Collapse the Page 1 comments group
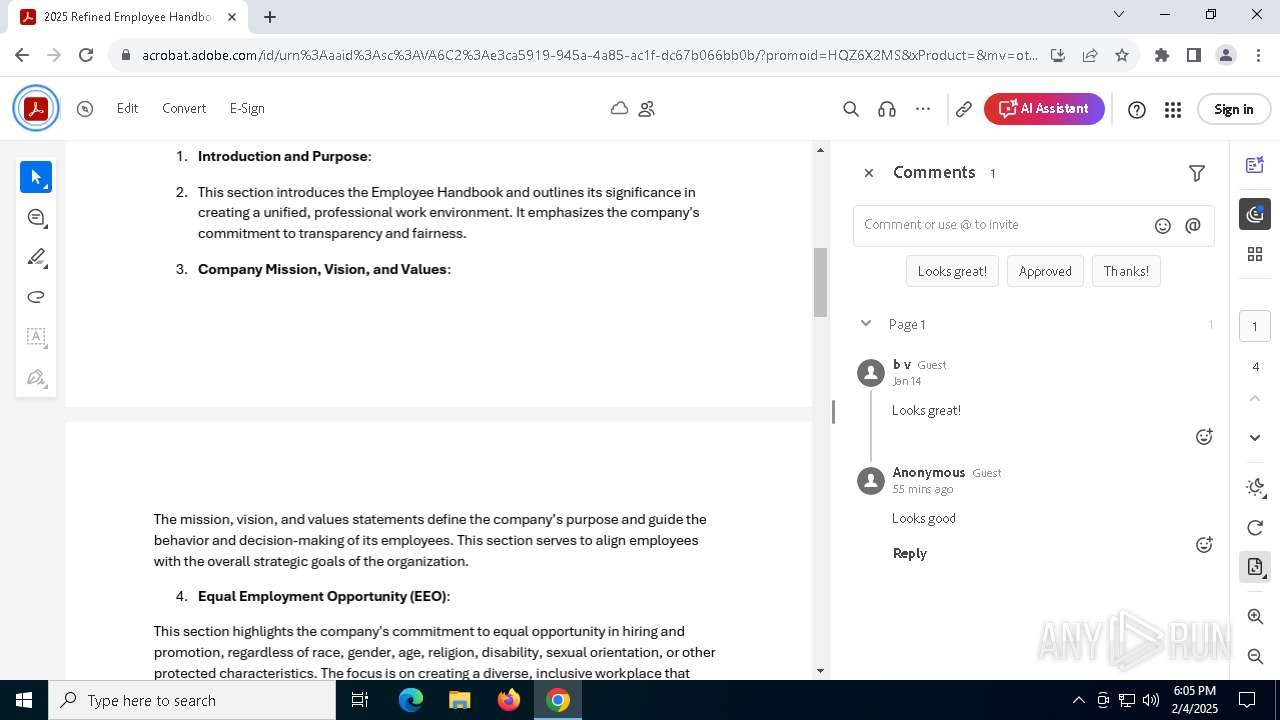Image resolution: width=1280 pixels, height=720 pixels. tap(866, 323)
